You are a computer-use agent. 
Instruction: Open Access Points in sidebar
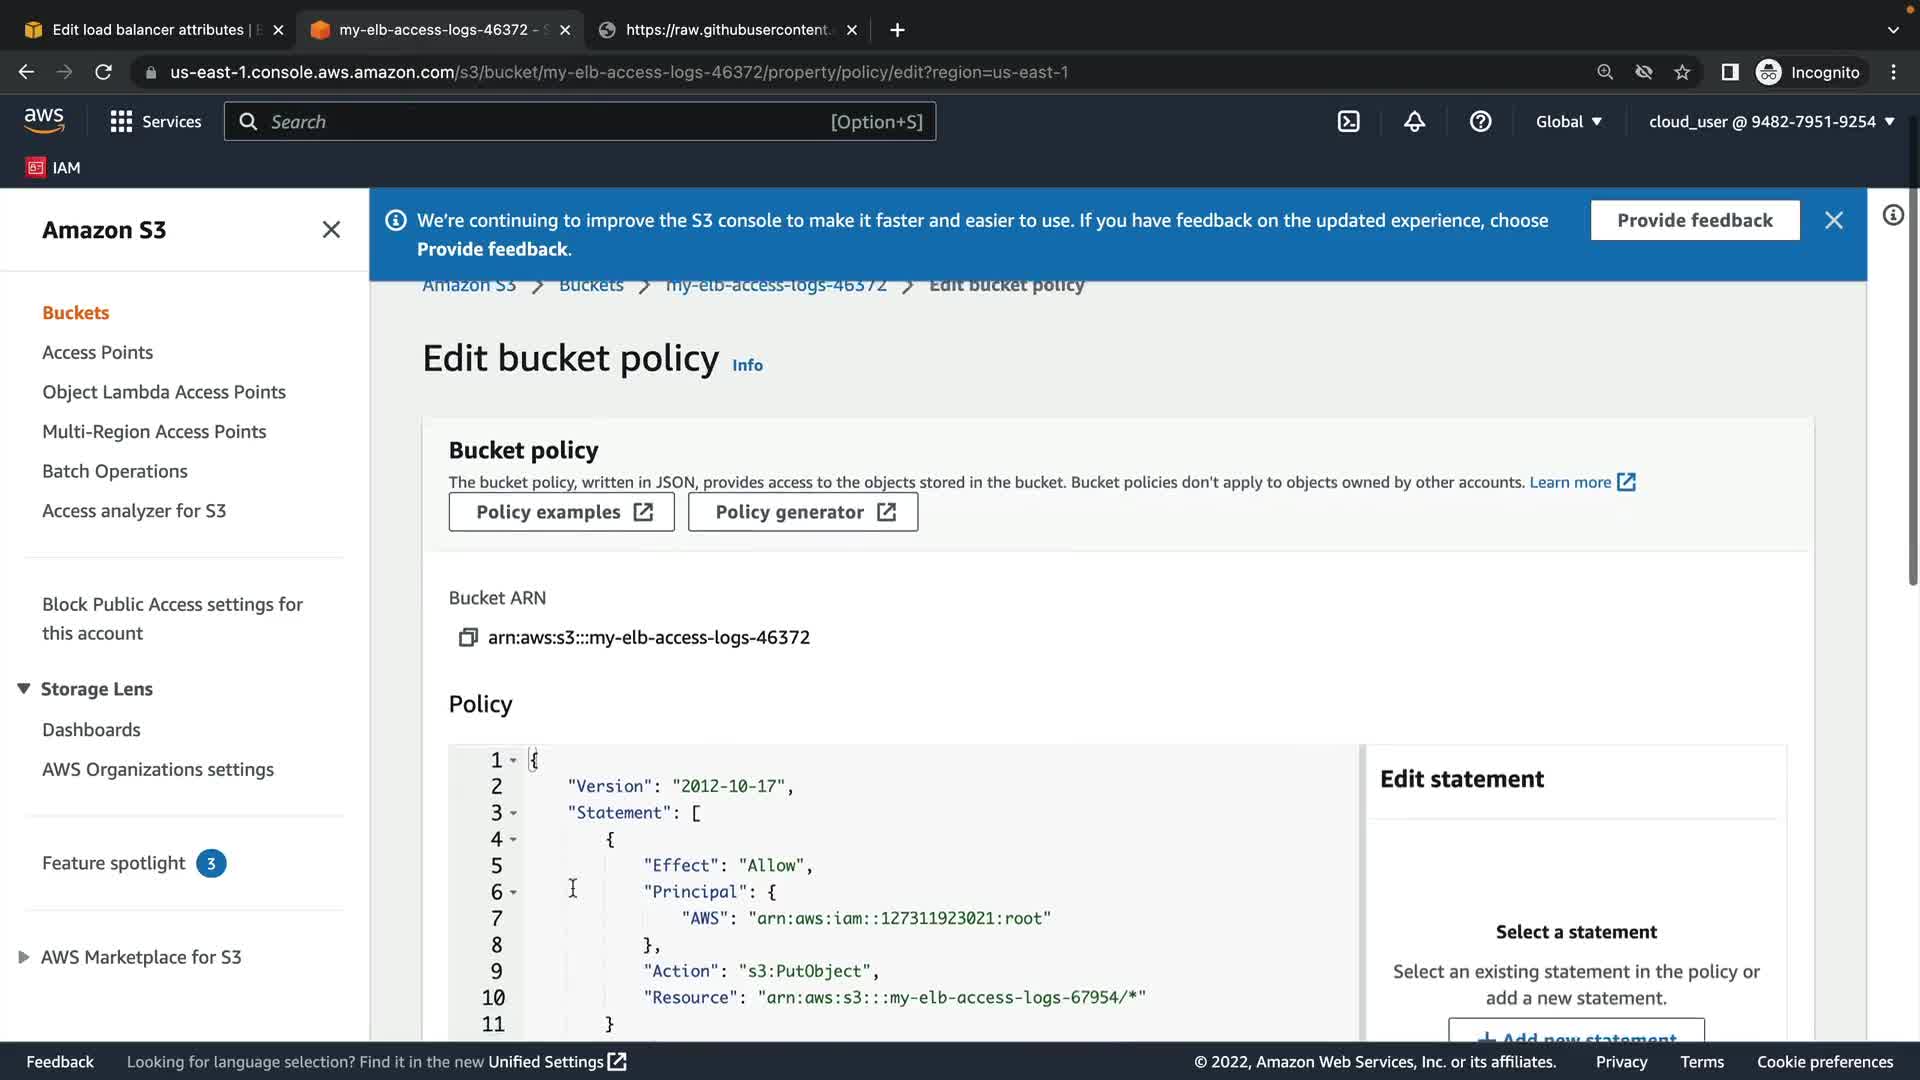tap(97, 352)
